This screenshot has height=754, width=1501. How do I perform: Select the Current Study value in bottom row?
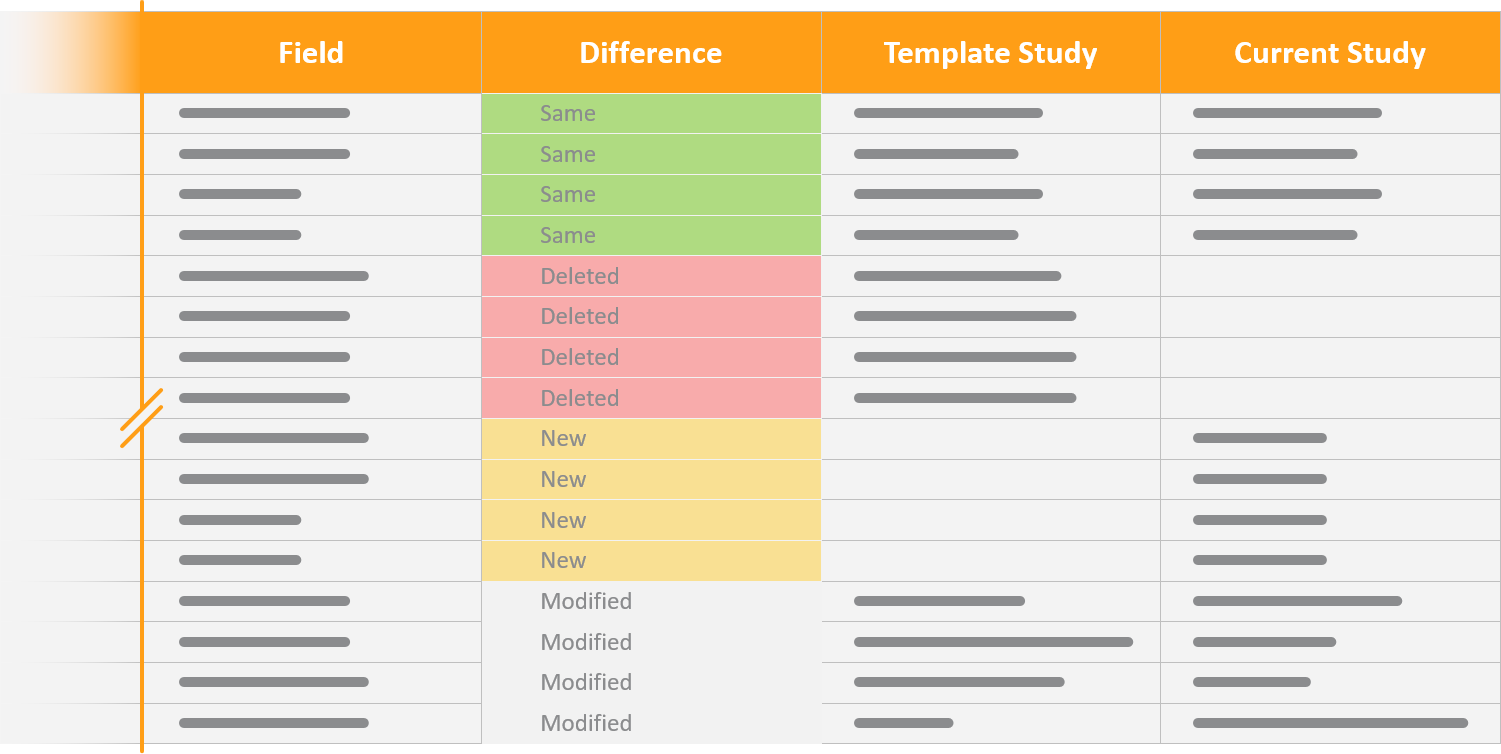point(1330,723)
